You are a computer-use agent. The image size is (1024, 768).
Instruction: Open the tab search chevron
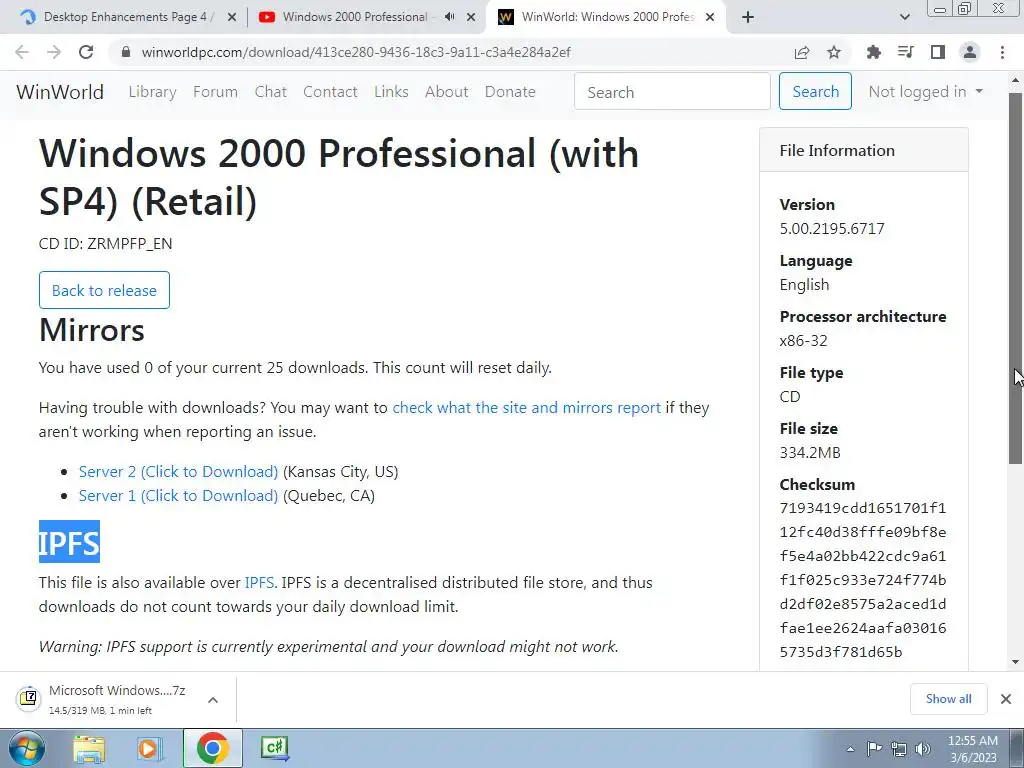[904, 17]
